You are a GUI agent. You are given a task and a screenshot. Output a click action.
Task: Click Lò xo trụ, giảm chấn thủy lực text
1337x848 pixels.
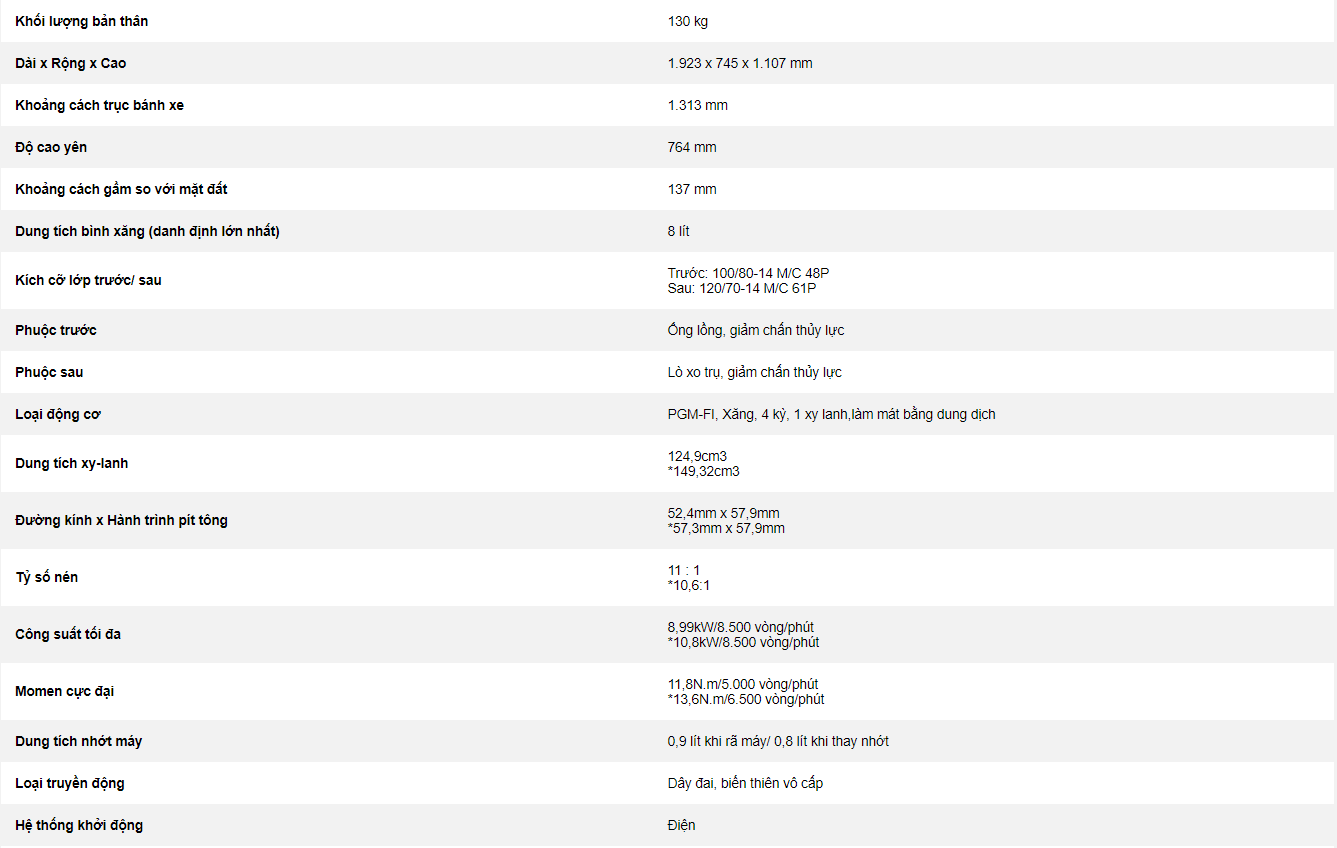tap(755, 372)
